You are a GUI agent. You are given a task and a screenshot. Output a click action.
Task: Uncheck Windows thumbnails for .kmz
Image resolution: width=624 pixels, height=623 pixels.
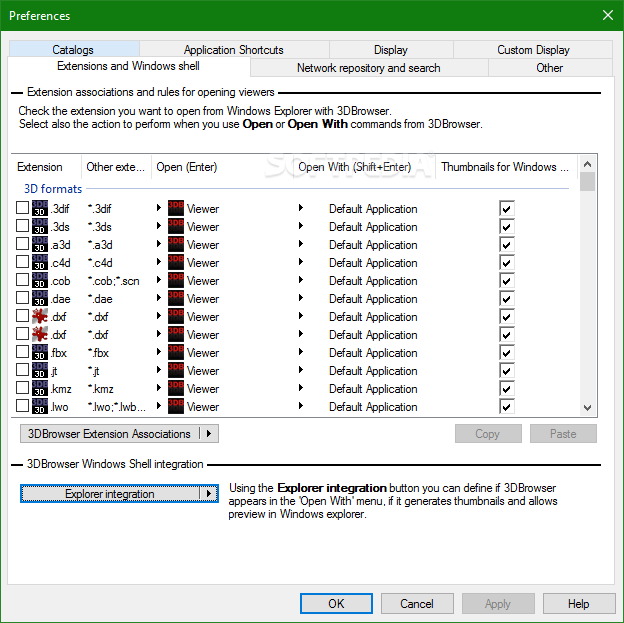click(x=507, y=389)
